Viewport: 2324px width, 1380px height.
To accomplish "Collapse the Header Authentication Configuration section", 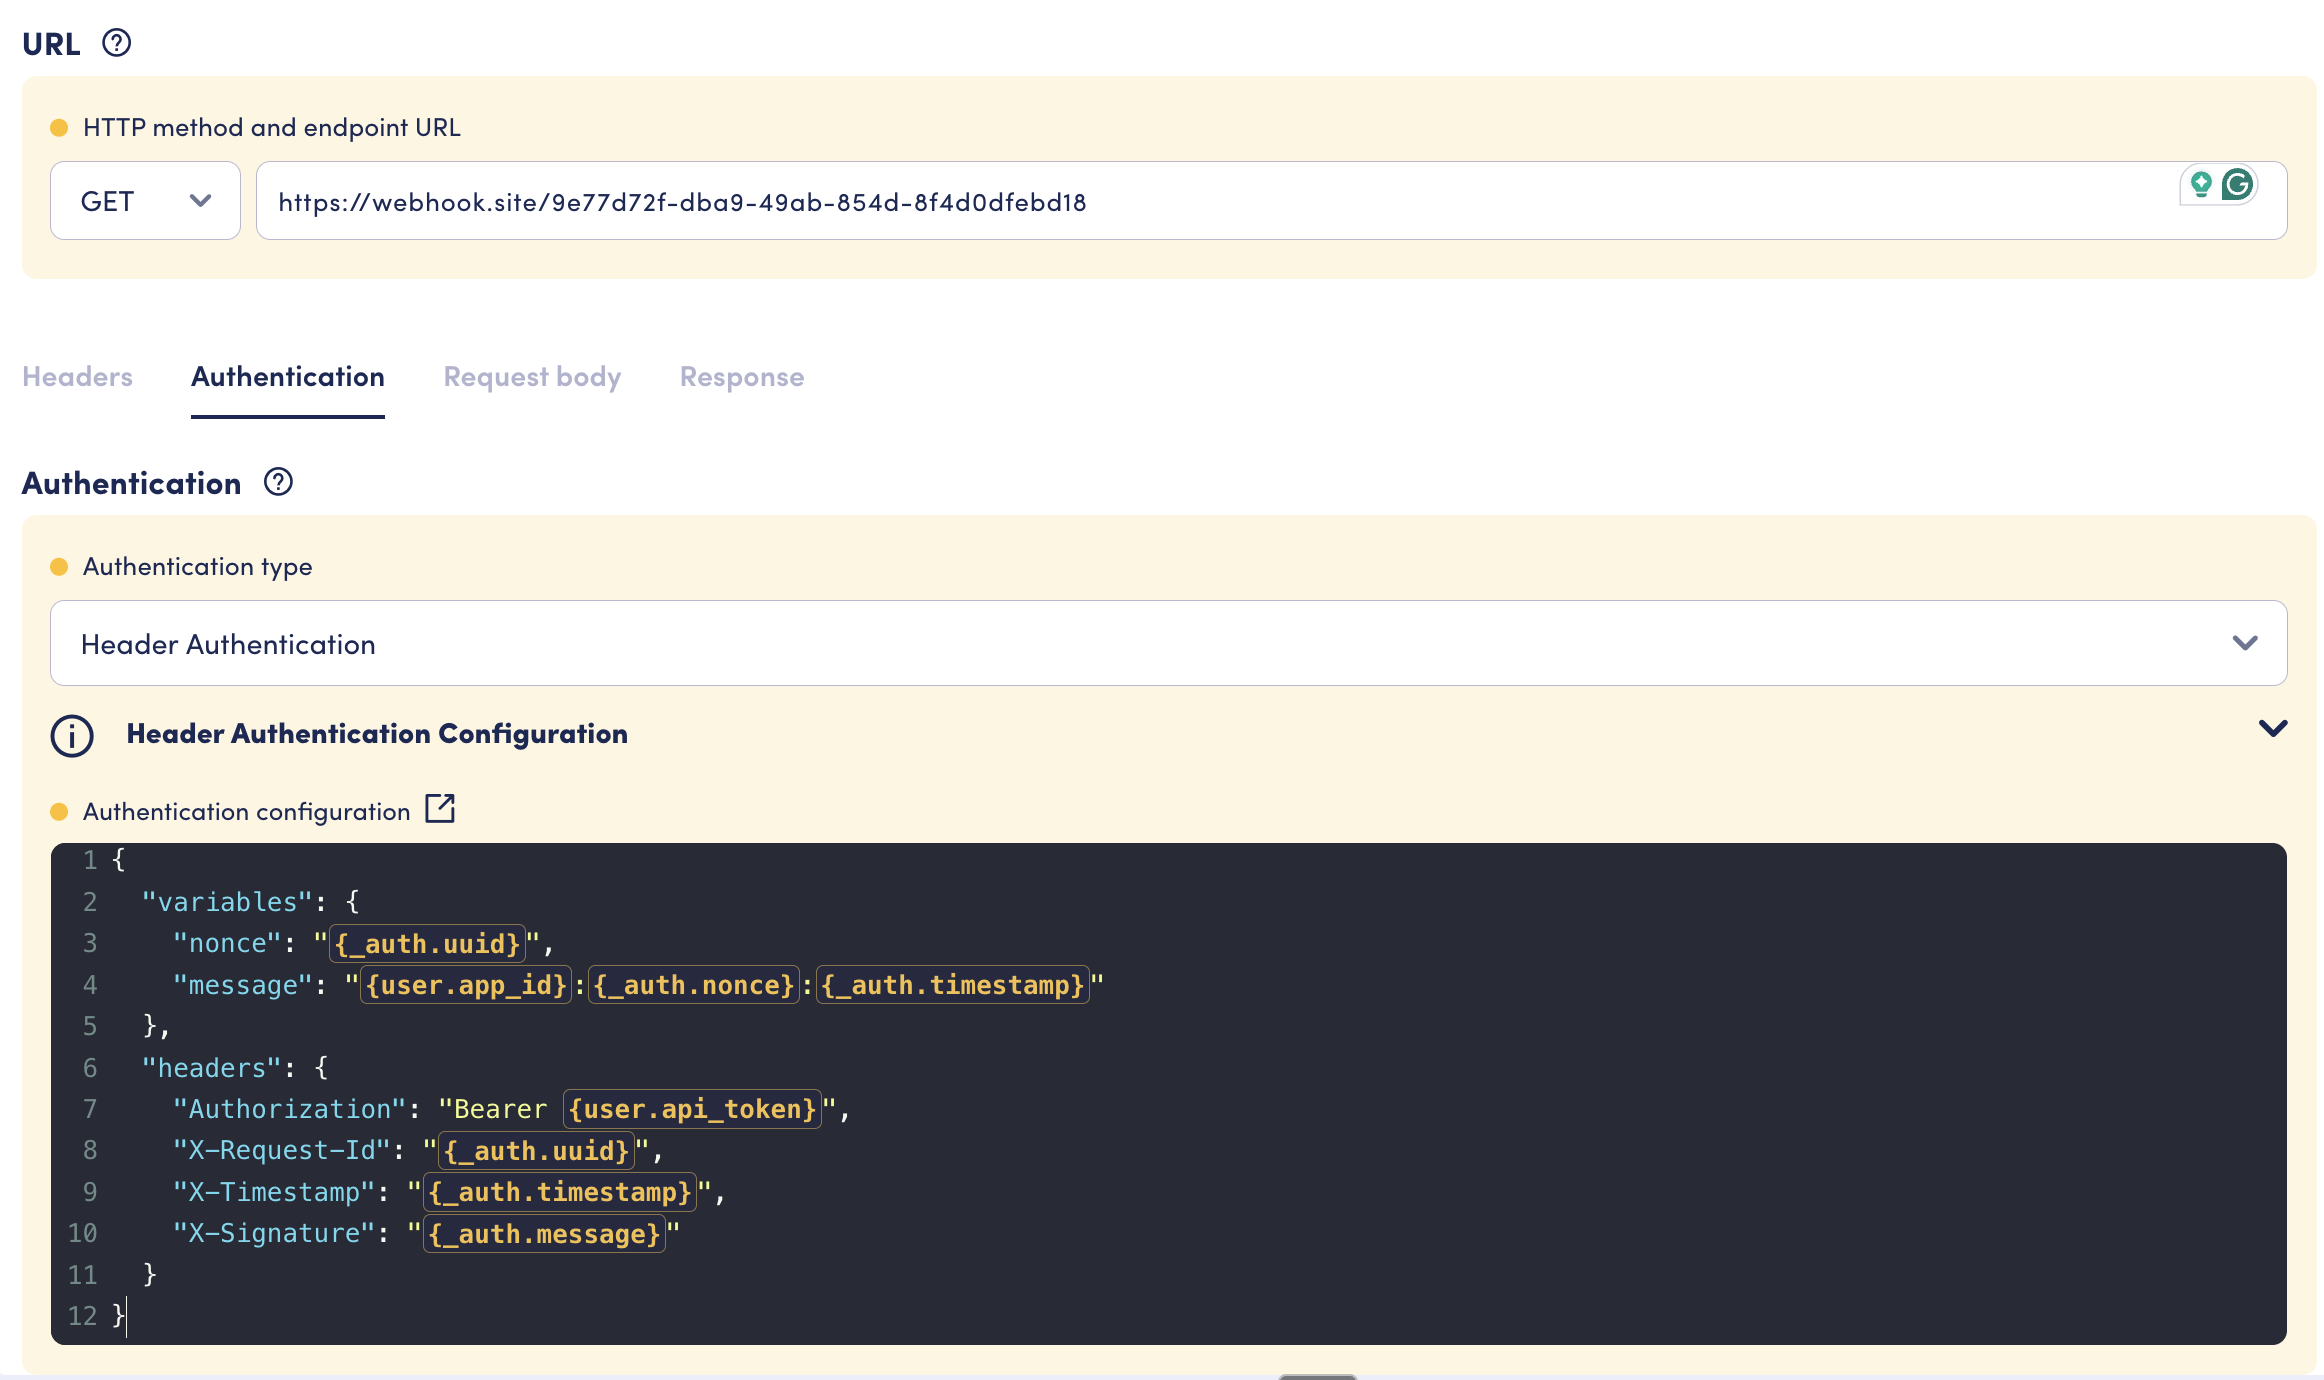I will pos(2272,729).
